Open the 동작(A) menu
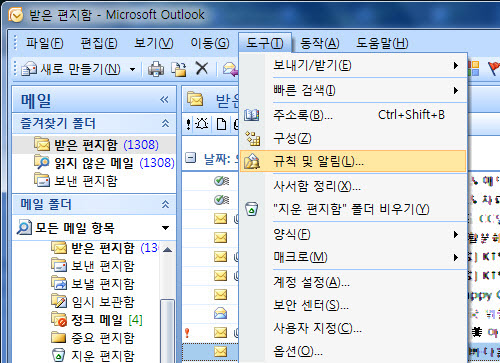Image resolution: width=500 pixels, height=363 pixels. tap(320, 43)
